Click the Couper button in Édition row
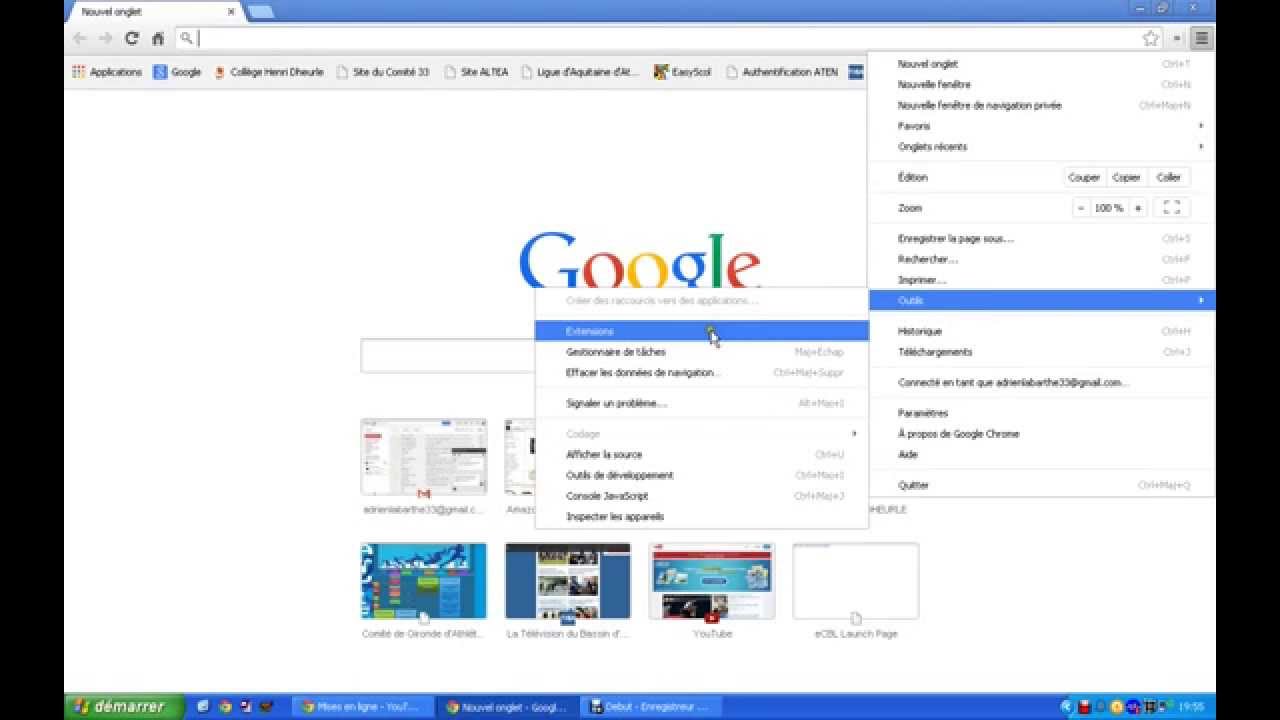1280x720 pixels. click(x=1084, y=177)
